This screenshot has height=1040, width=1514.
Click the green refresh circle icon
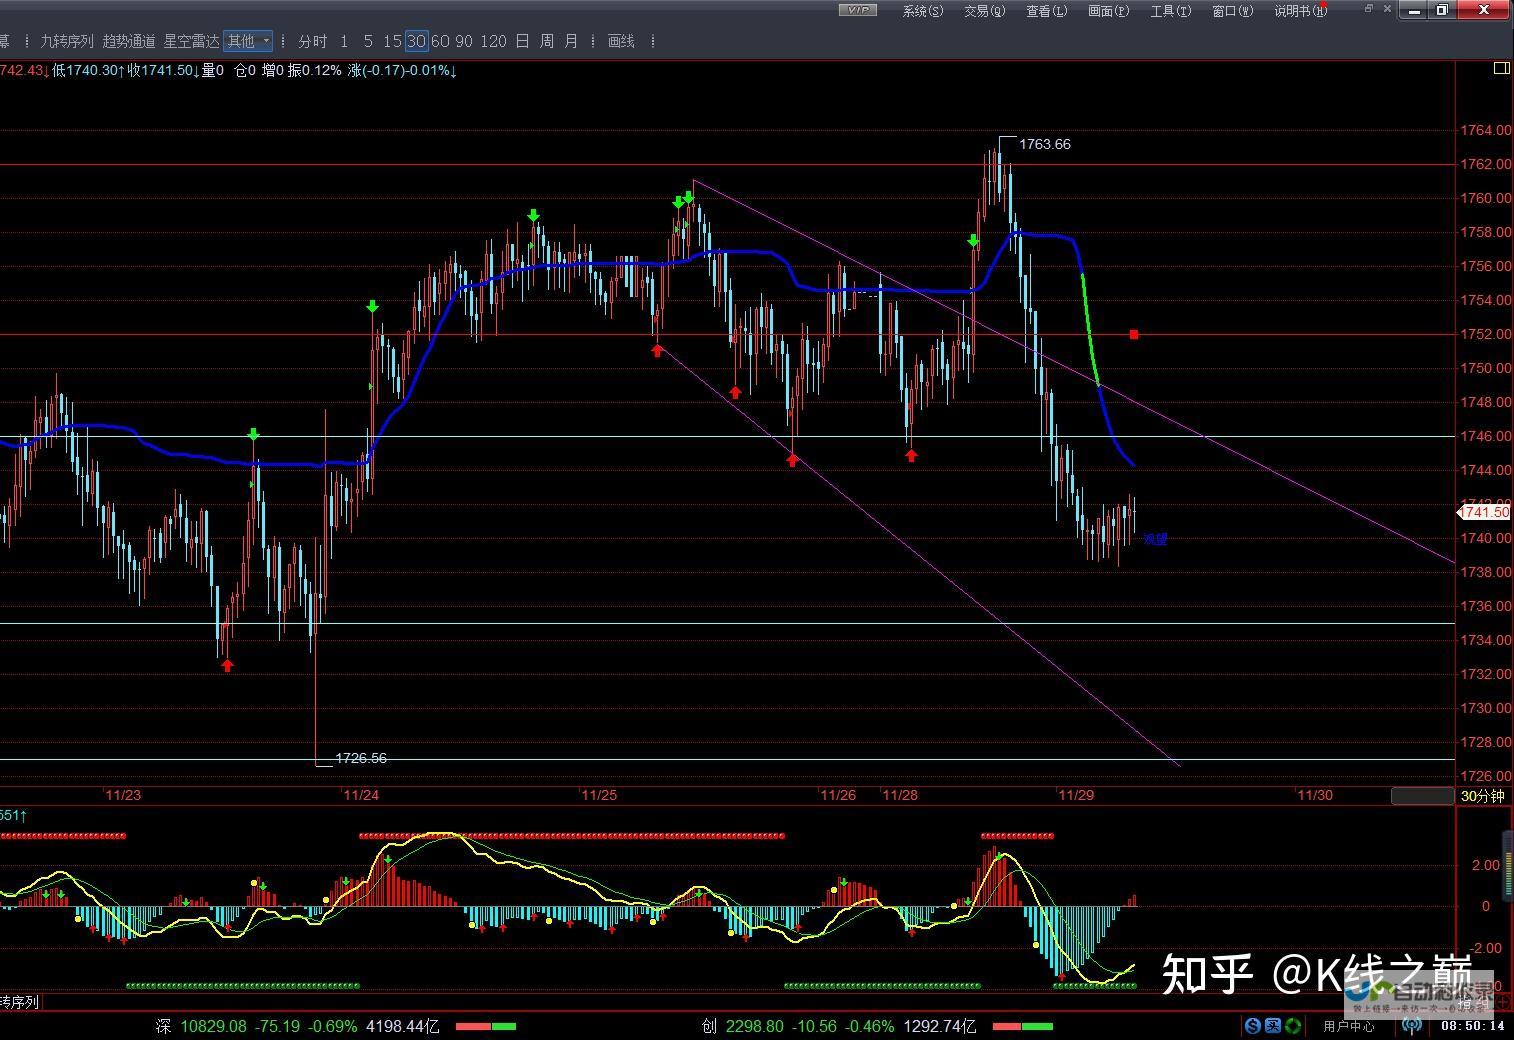click(1294, 1025)
